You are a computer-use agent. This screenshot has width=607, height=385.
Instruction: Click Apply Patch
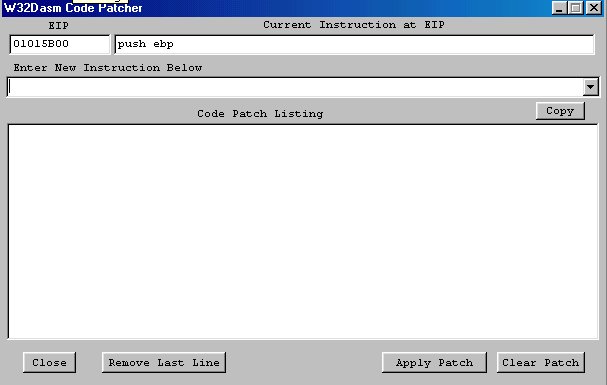(434, 363)
